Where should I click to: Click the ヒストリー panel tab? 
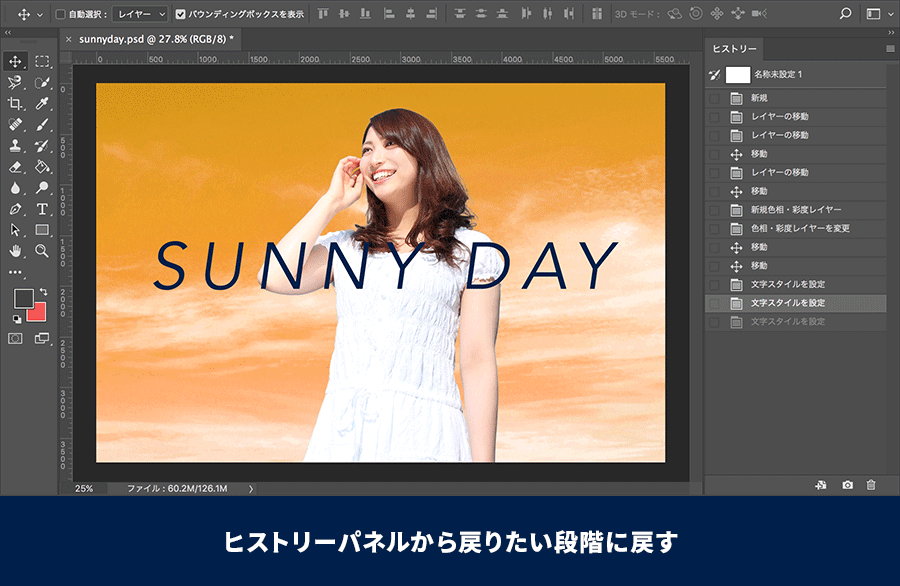tap(735, 49)
